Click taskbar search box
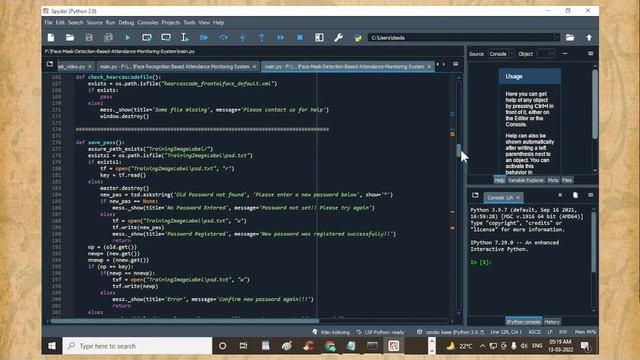Viewport: 640px width, 360px height. tap(138, 346)
